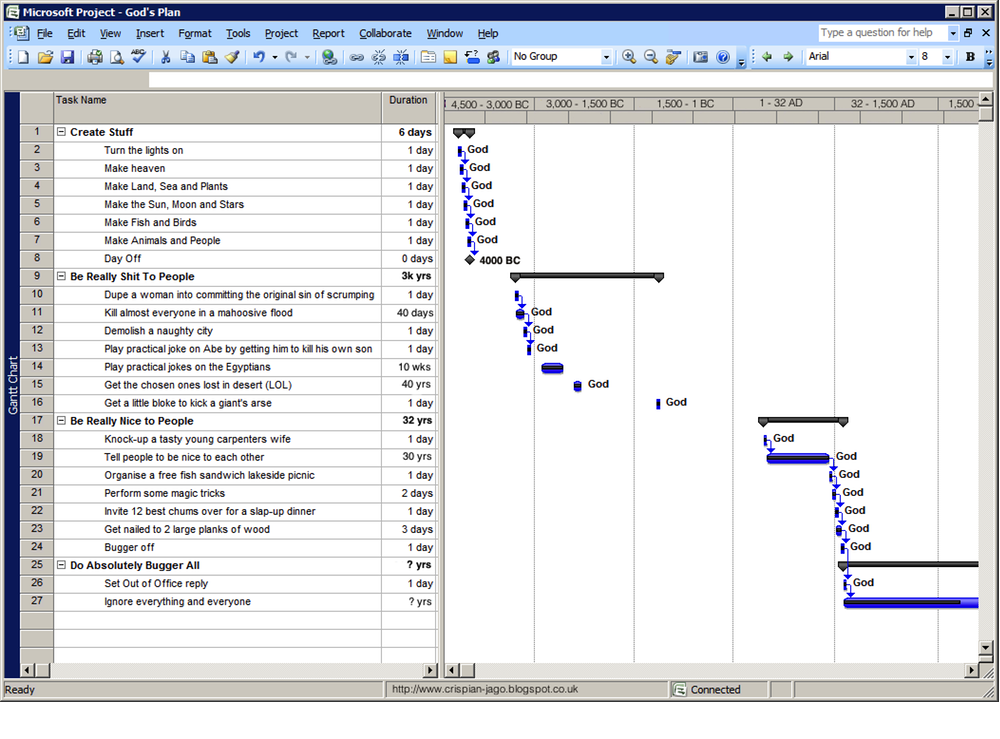The width and height of the screenshot is (1000, 739).
Task: Collapse Do Absolutely Bugger All group
Action: (62, 565)
